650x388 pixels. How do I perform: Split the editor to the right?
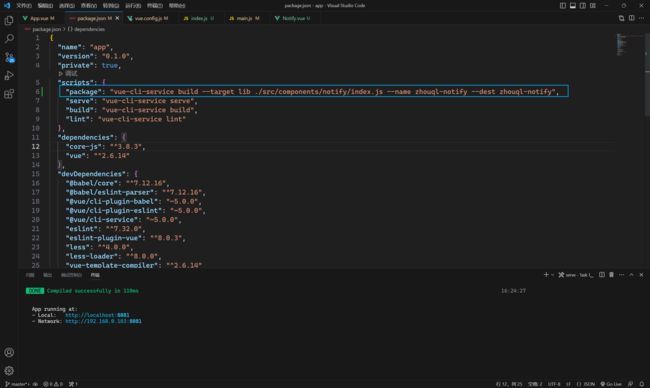[631, 18]
